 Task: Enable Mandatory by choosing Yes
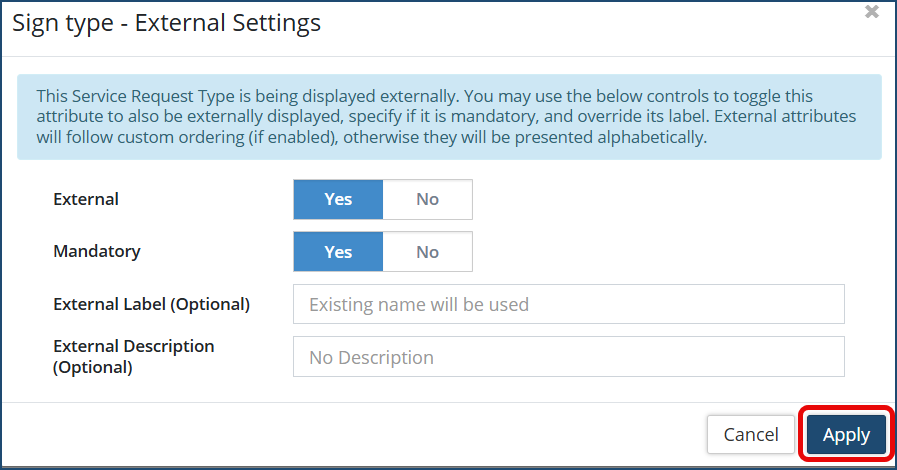click(338, 252)
